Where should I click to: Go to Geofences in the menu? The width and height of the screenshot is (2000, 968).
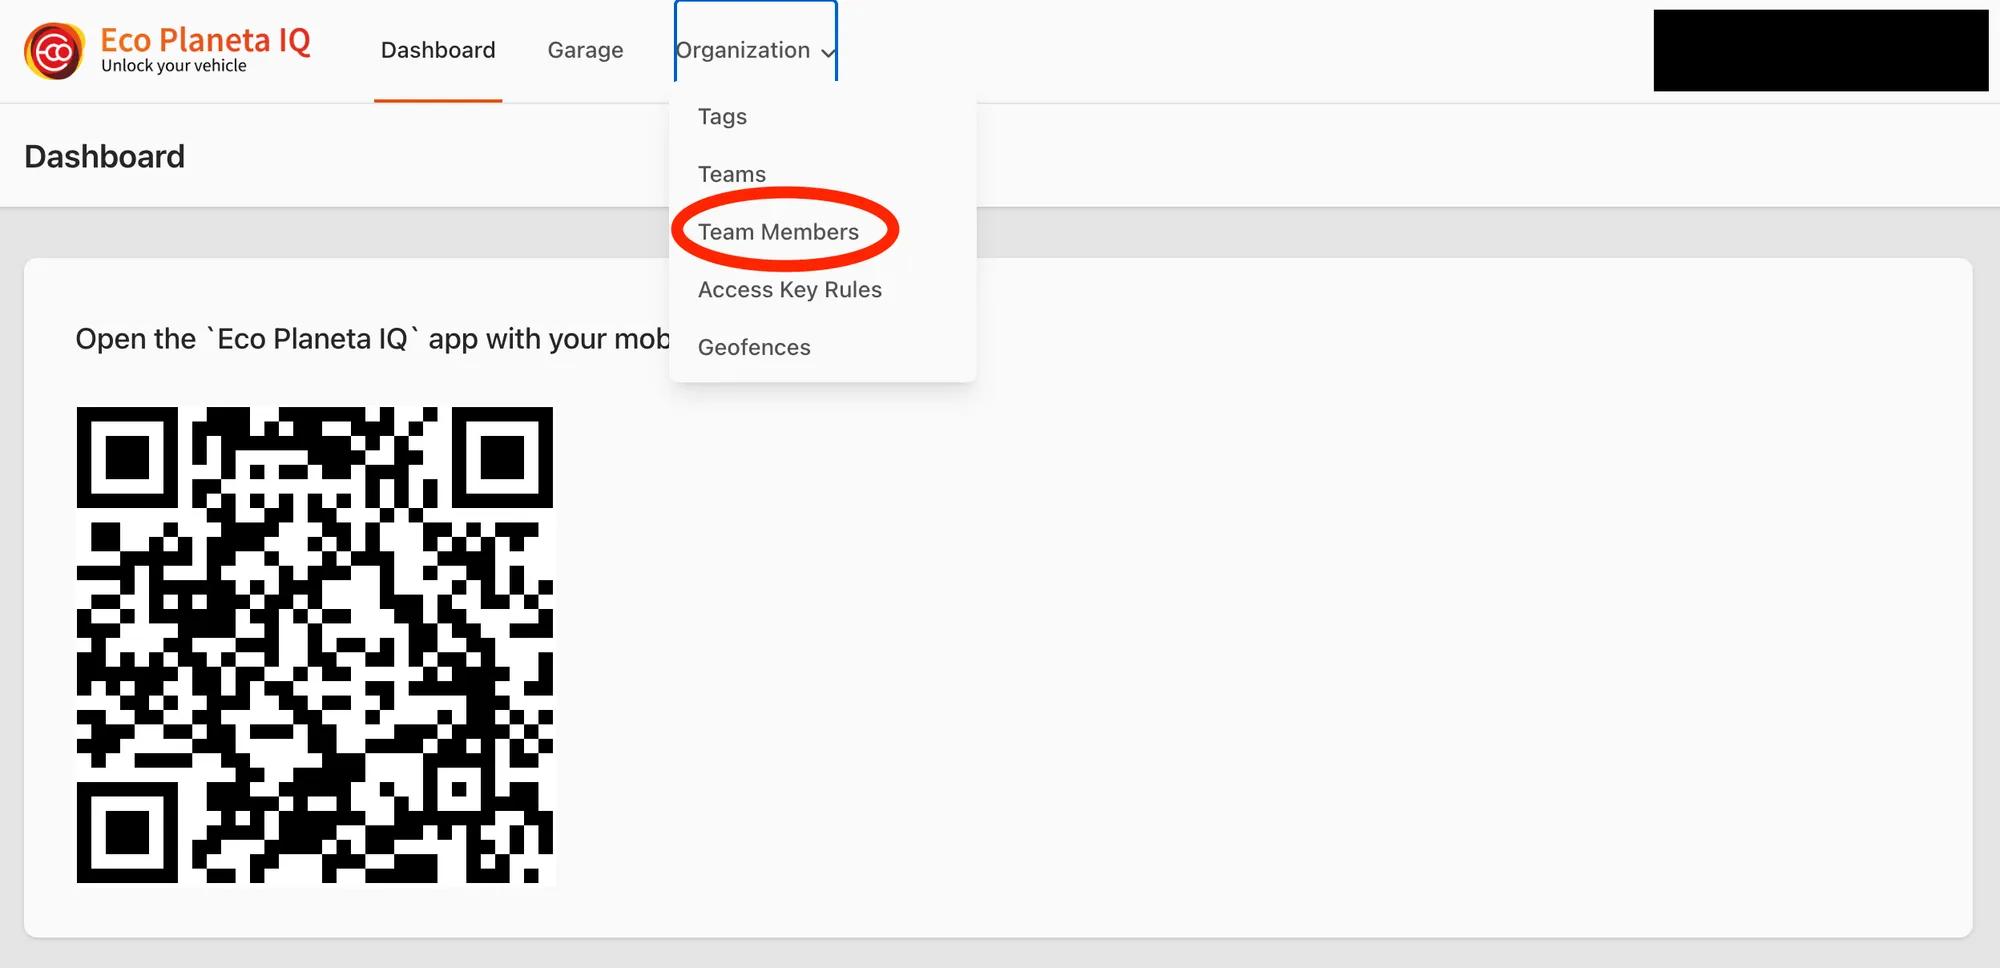coord(754,347)
